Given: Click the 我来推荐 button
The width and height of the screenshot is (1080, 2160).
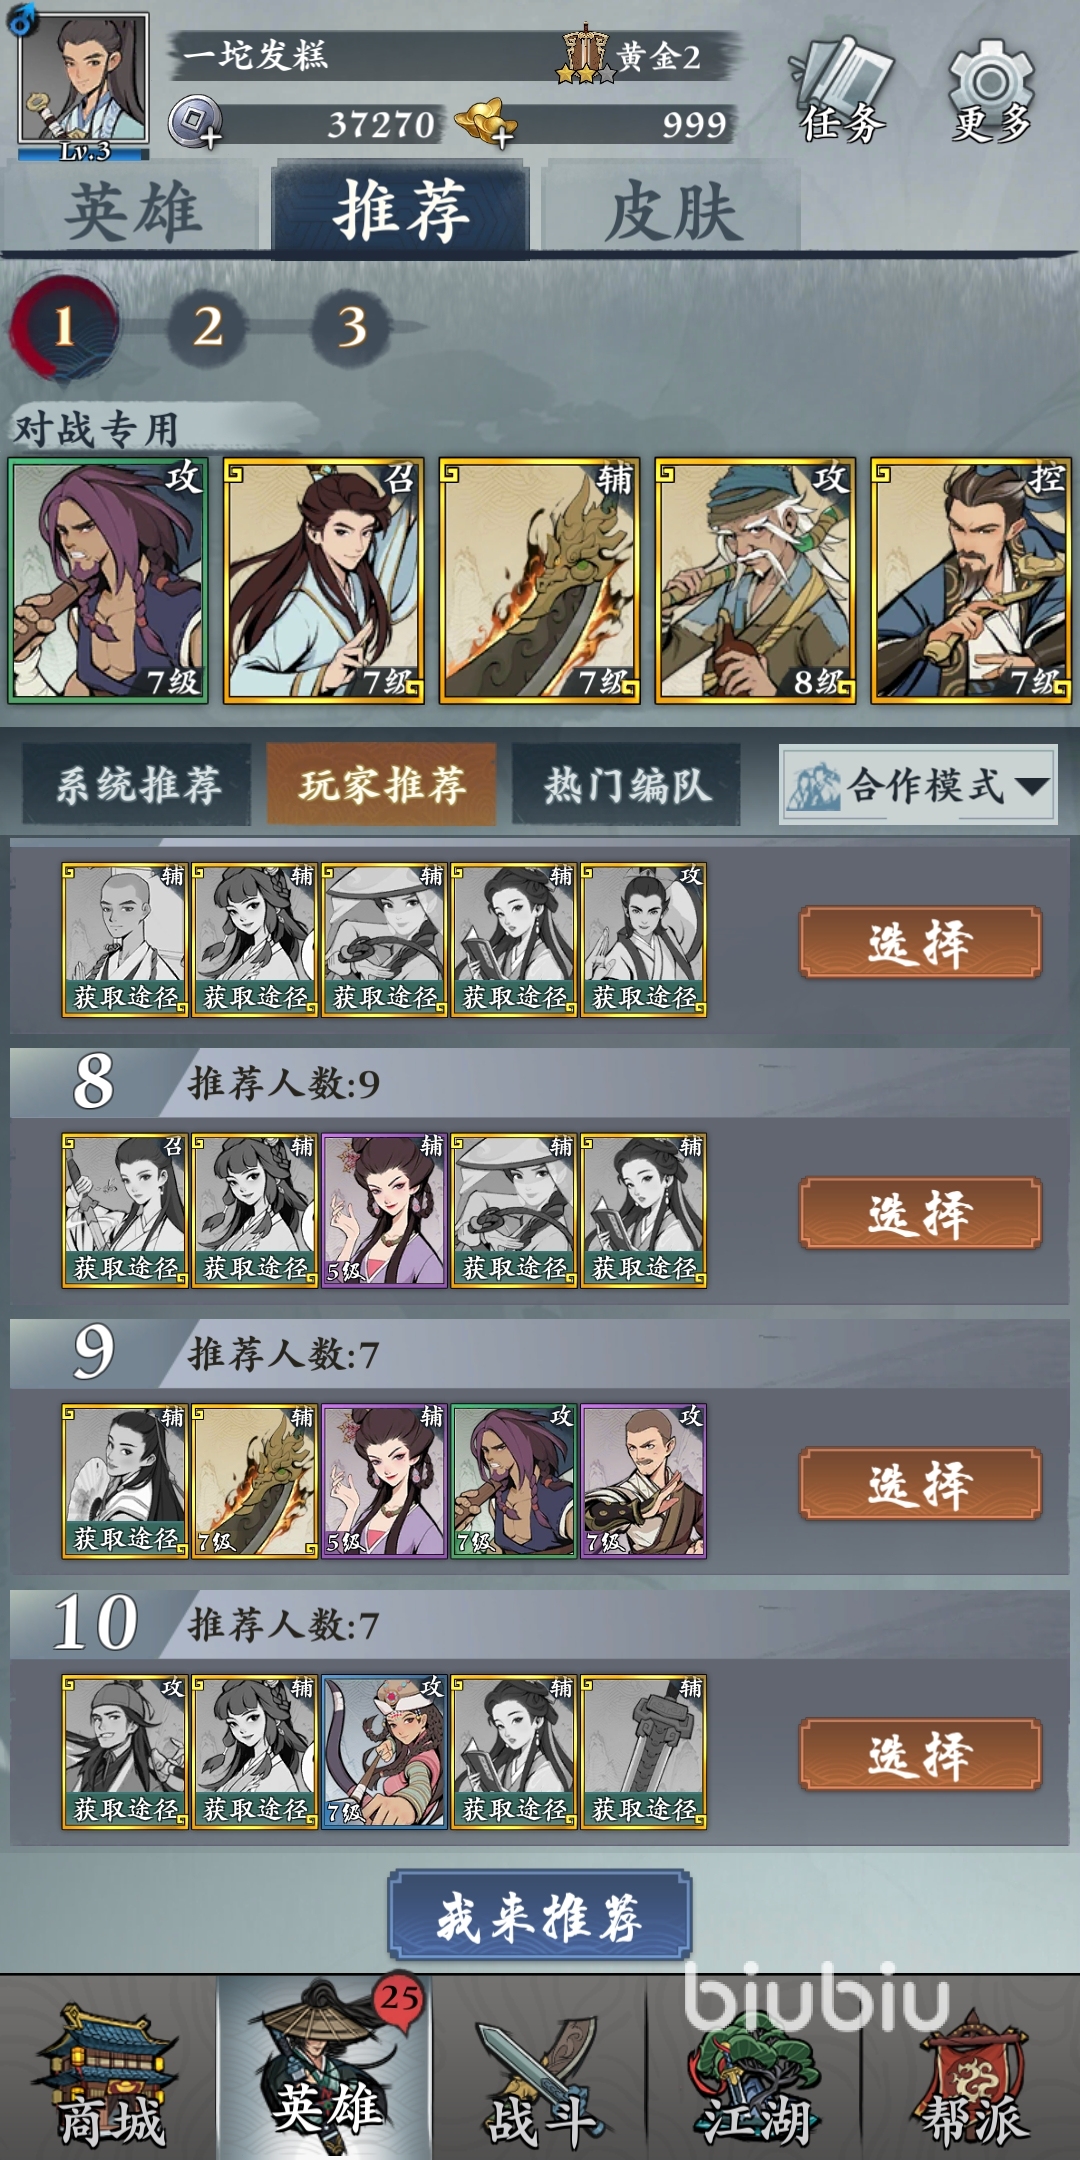Looking at the screenshot, I should 540,1915.
